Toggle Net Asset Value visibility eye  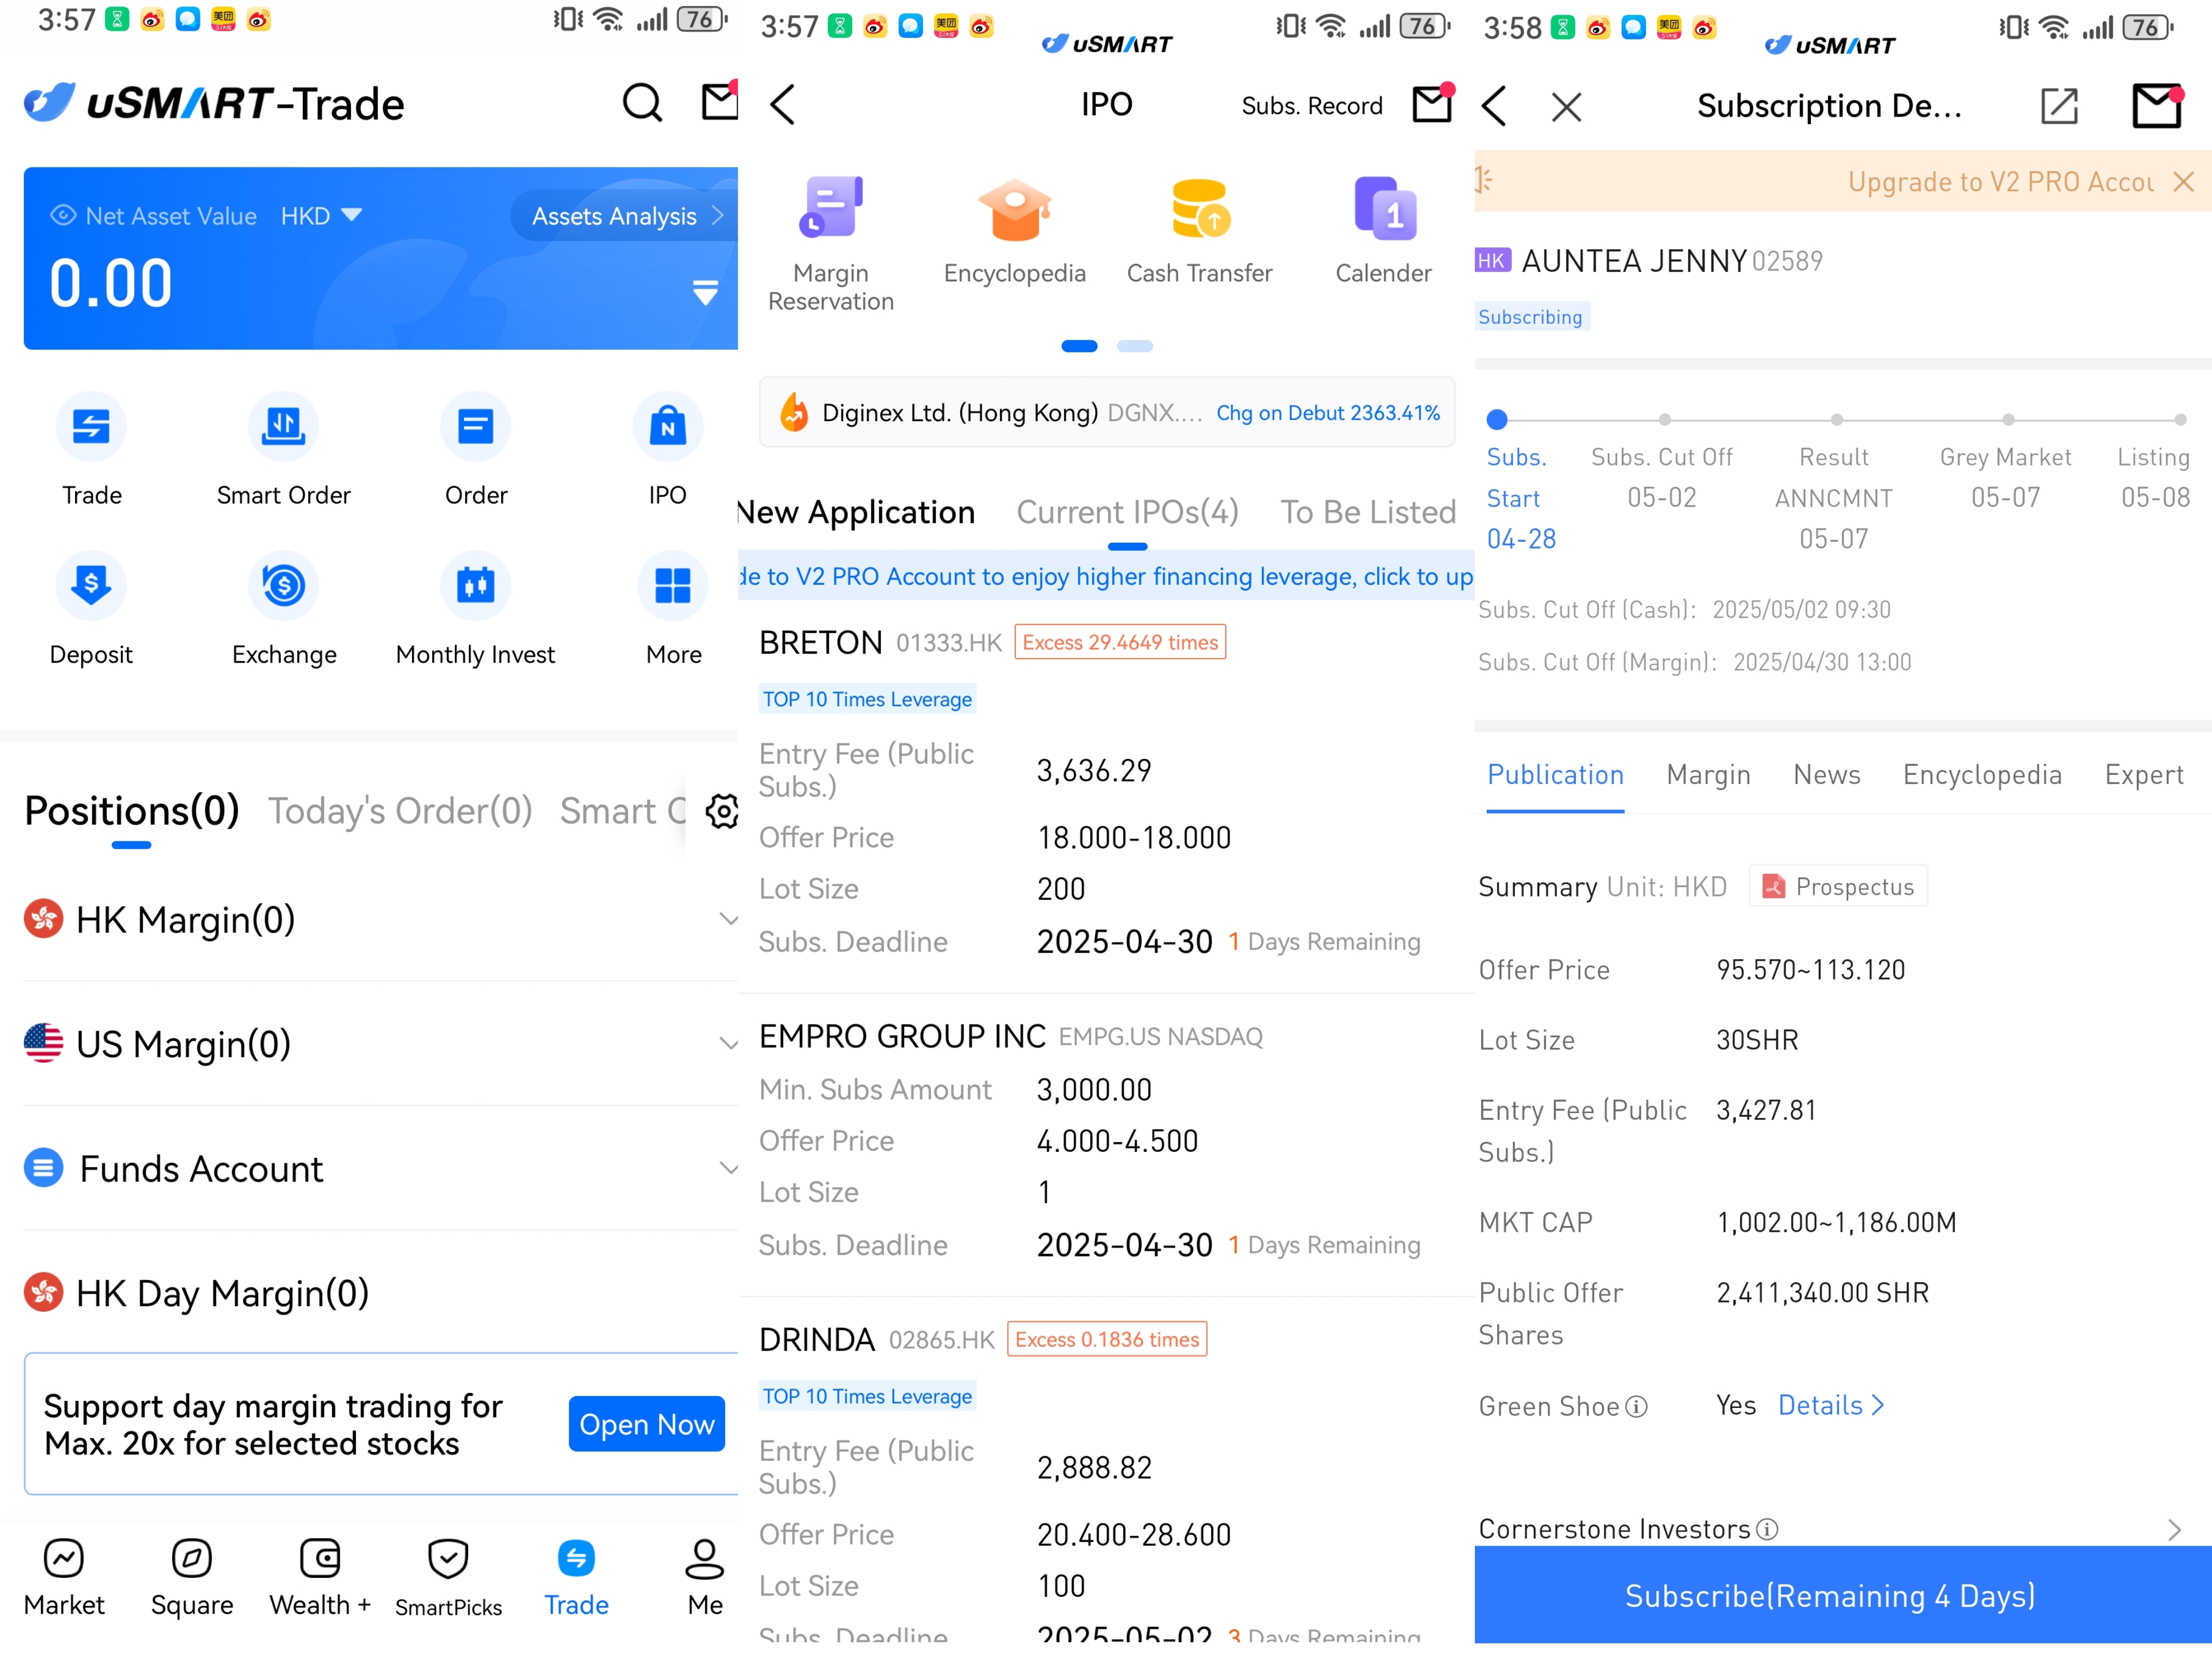pos(63,215)
